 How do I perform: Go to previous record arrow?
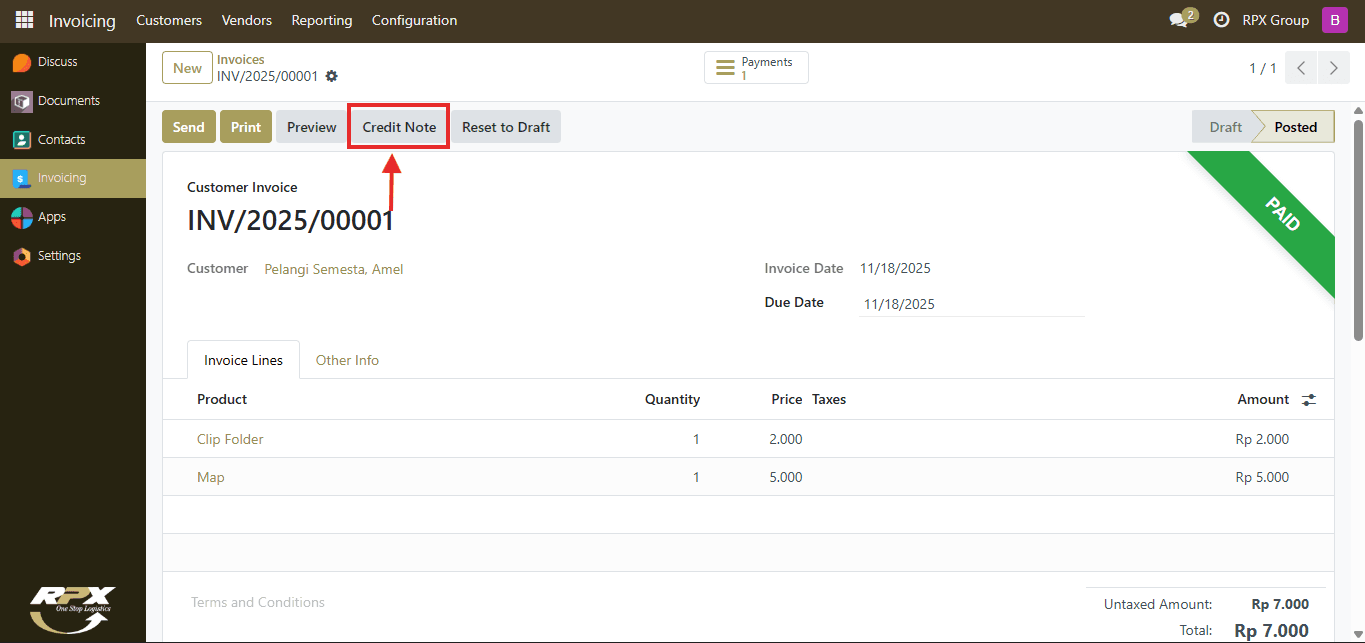tap(1301, 68)
